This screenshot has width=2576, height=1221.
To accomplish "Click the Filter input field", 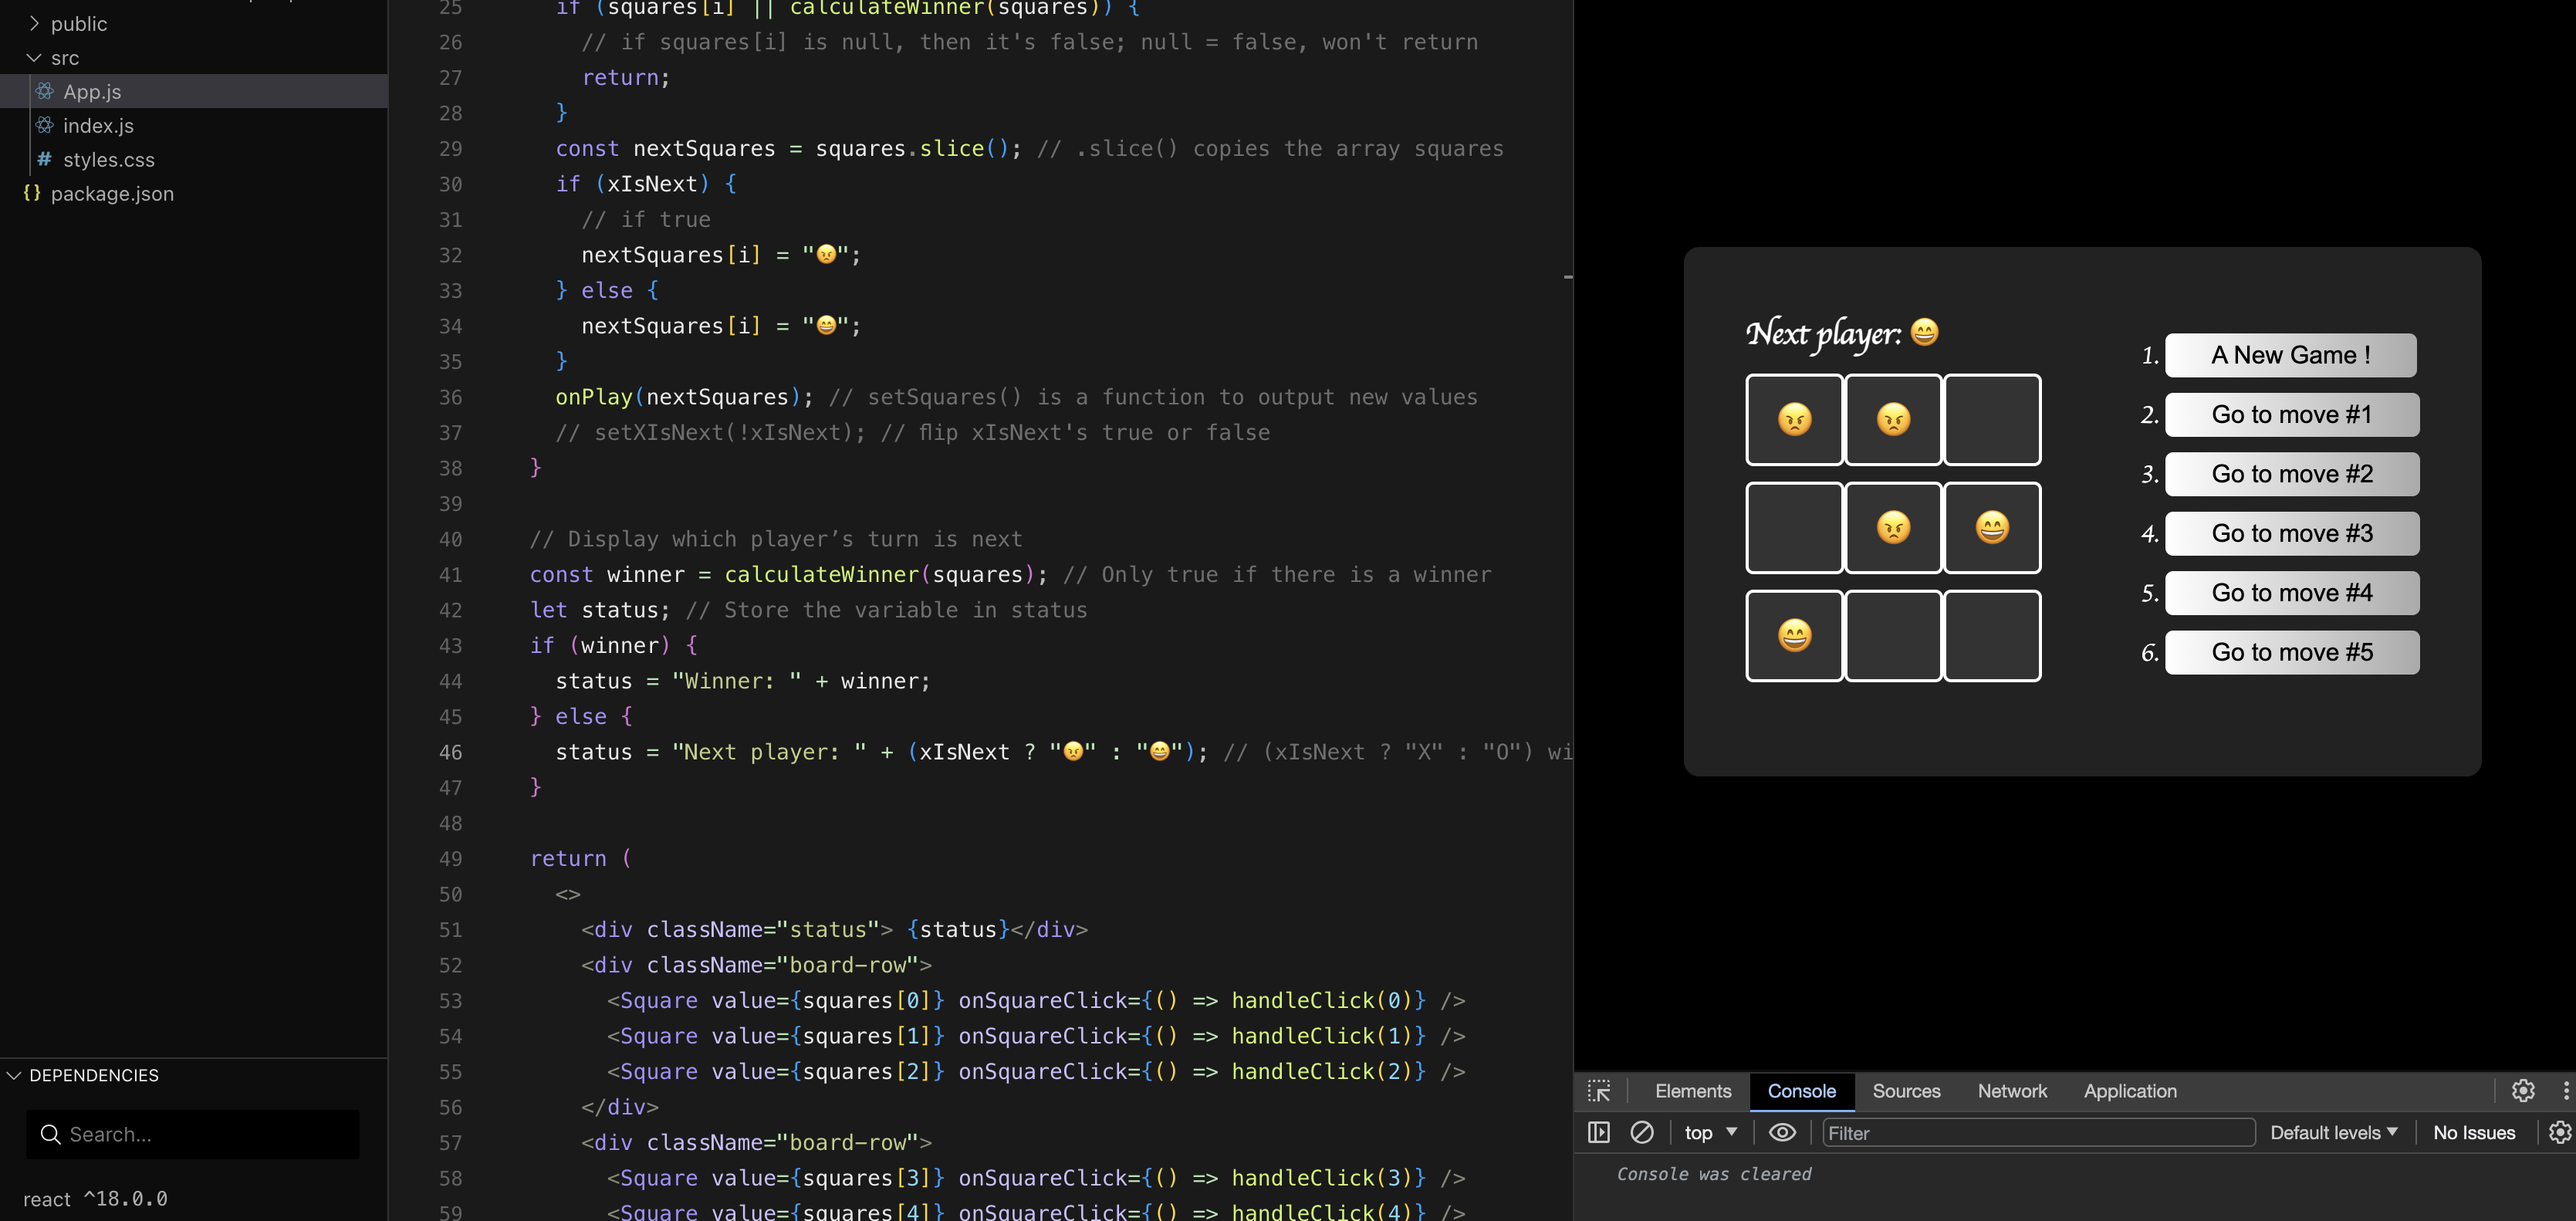I will point(2037,1131).
